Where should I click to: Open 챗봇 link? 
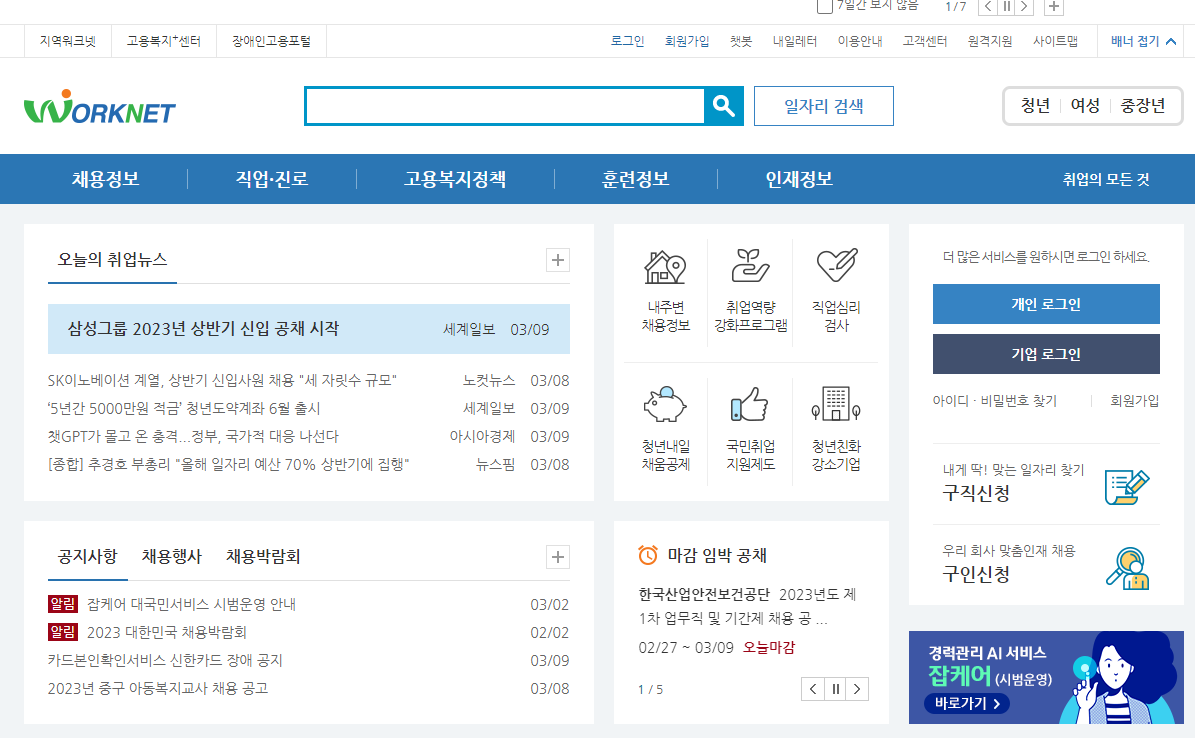(741, 41)
